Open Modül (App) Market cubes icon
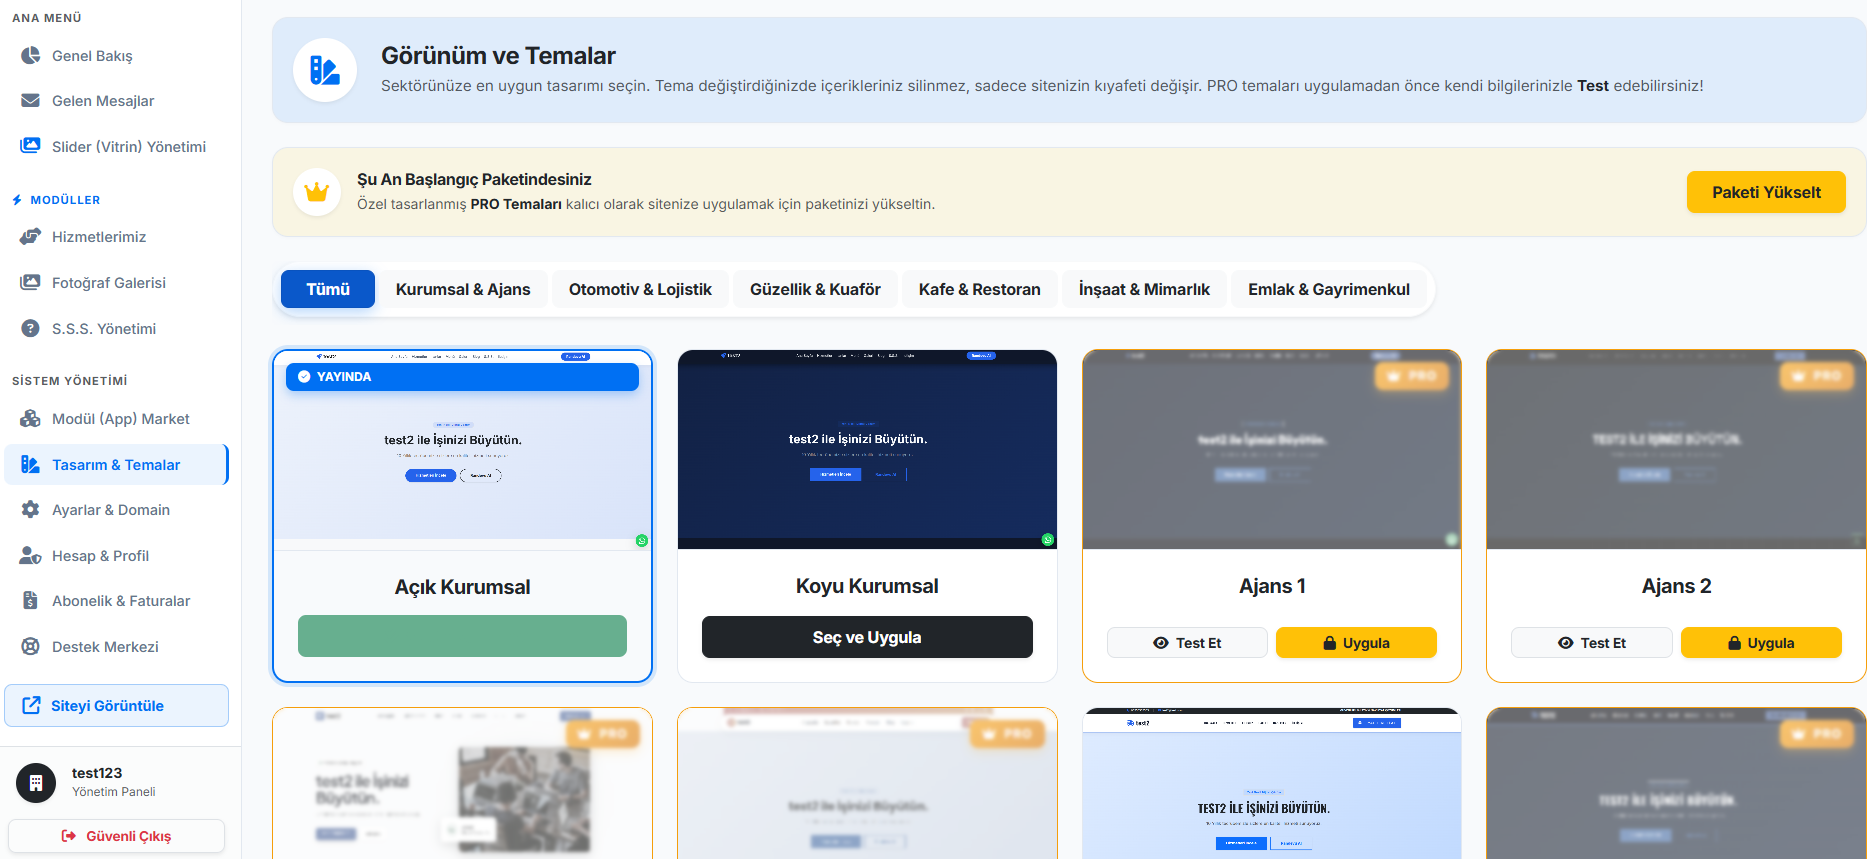Image resolution: width=1867 pixels, height=859 pixels. click(31, 419)
